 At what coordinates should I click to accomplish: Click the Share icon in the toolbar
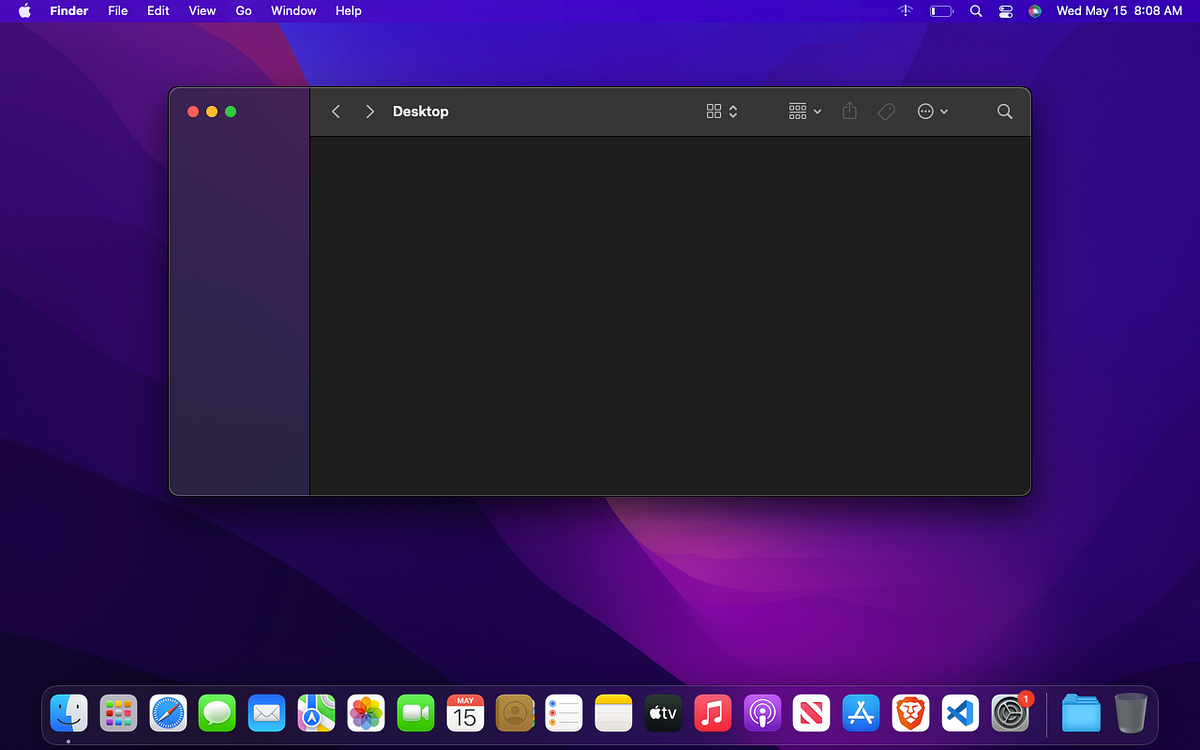pos(849,111)
